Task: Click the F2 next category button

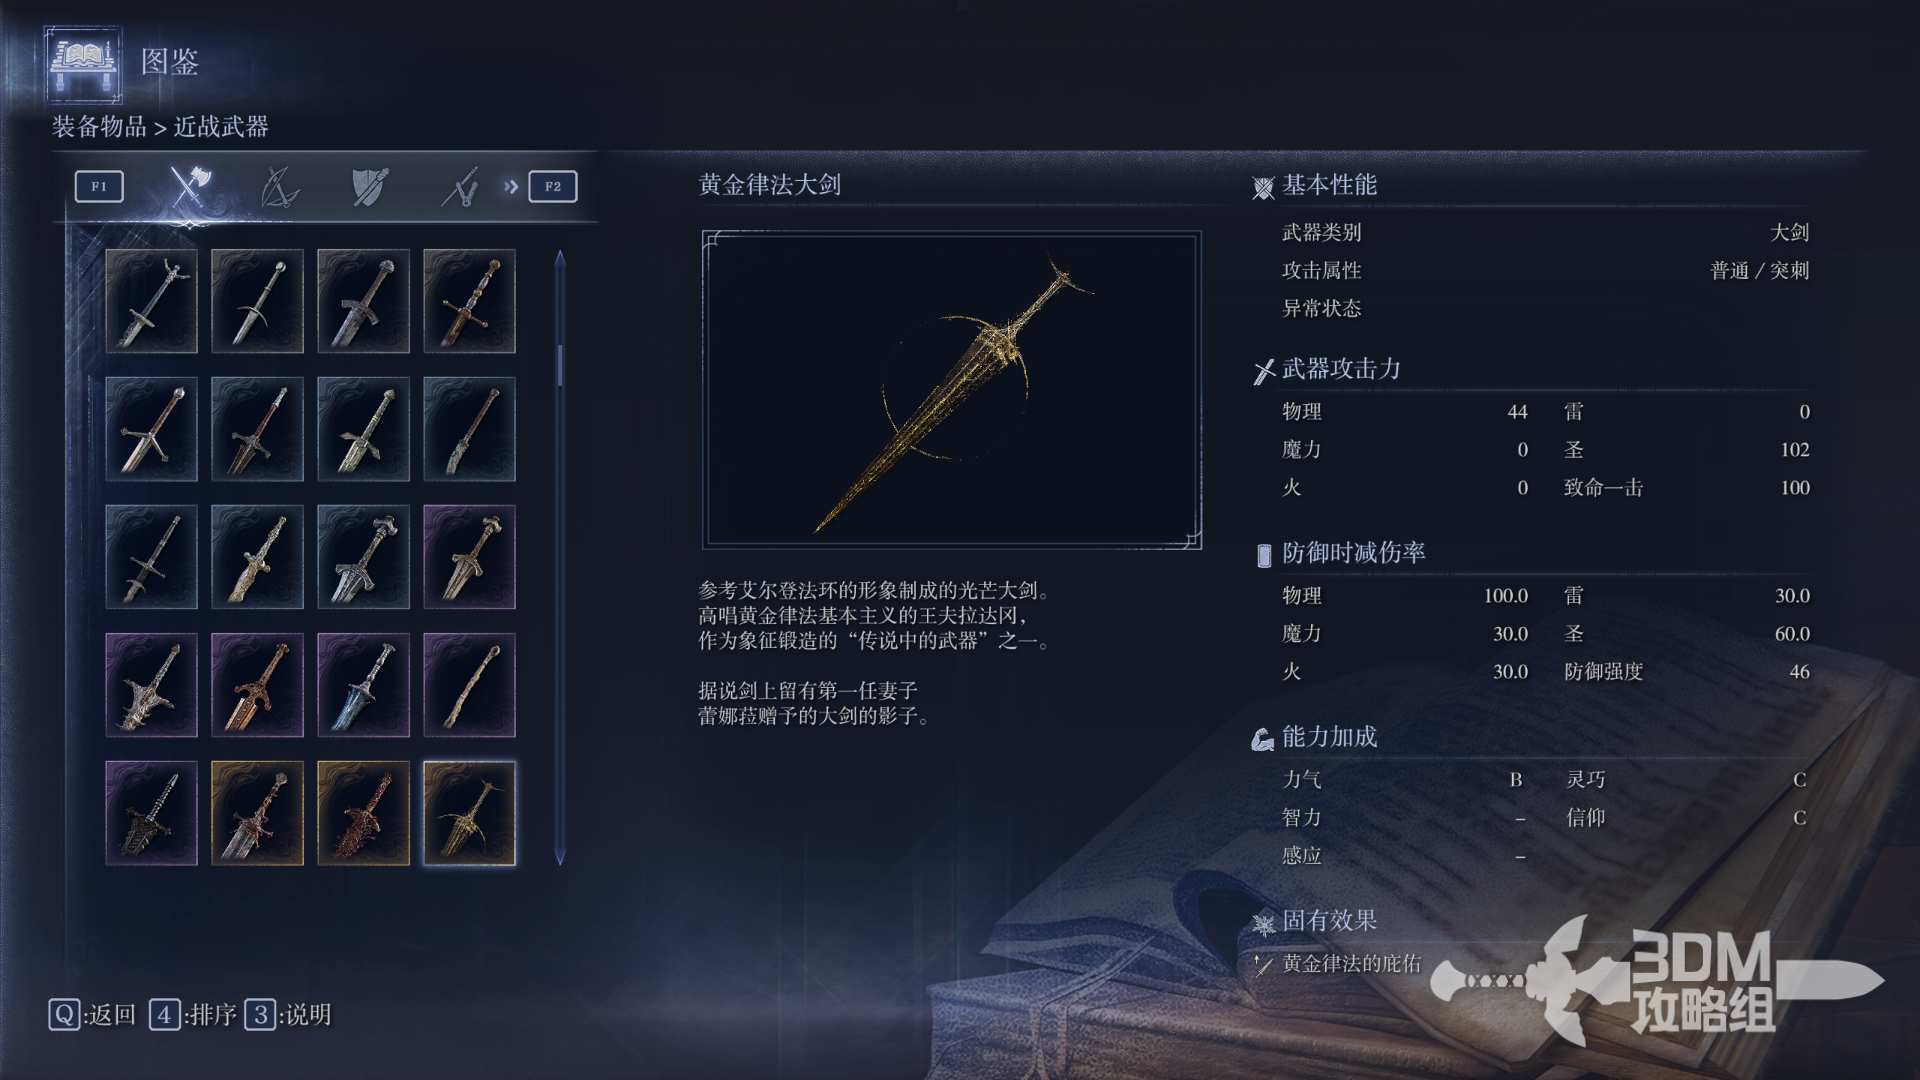Action: (553, 186)
